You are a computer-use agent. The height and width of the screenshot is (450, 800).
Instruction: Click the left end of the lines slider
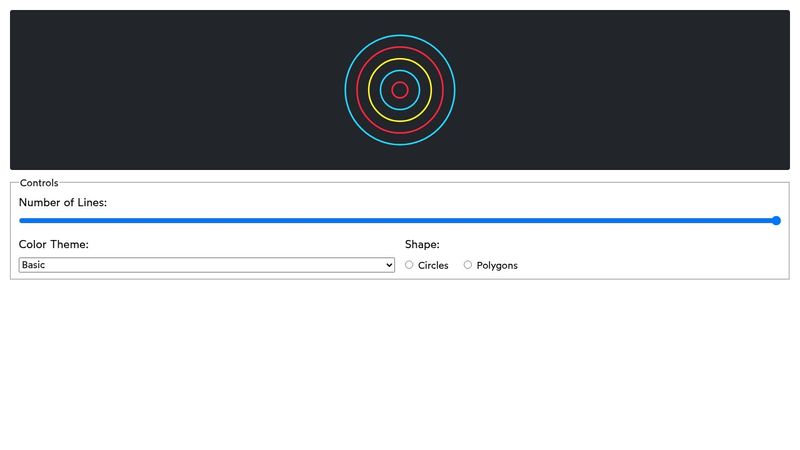tap(22, 221)
